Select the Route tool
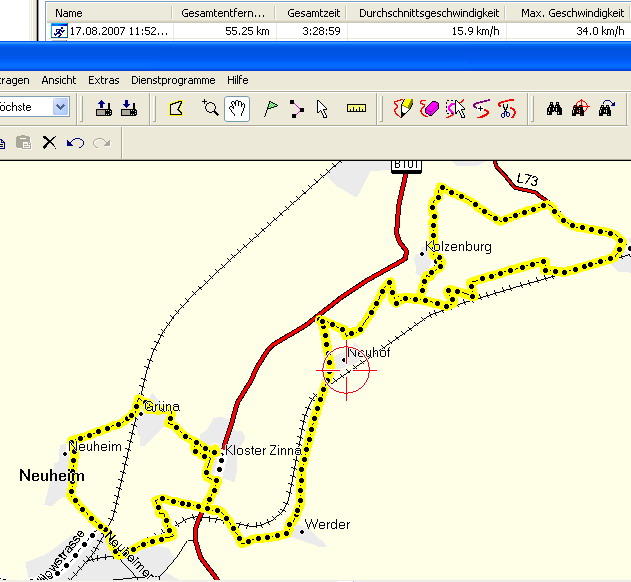This screenshot has height=582, width=631. 296,108
